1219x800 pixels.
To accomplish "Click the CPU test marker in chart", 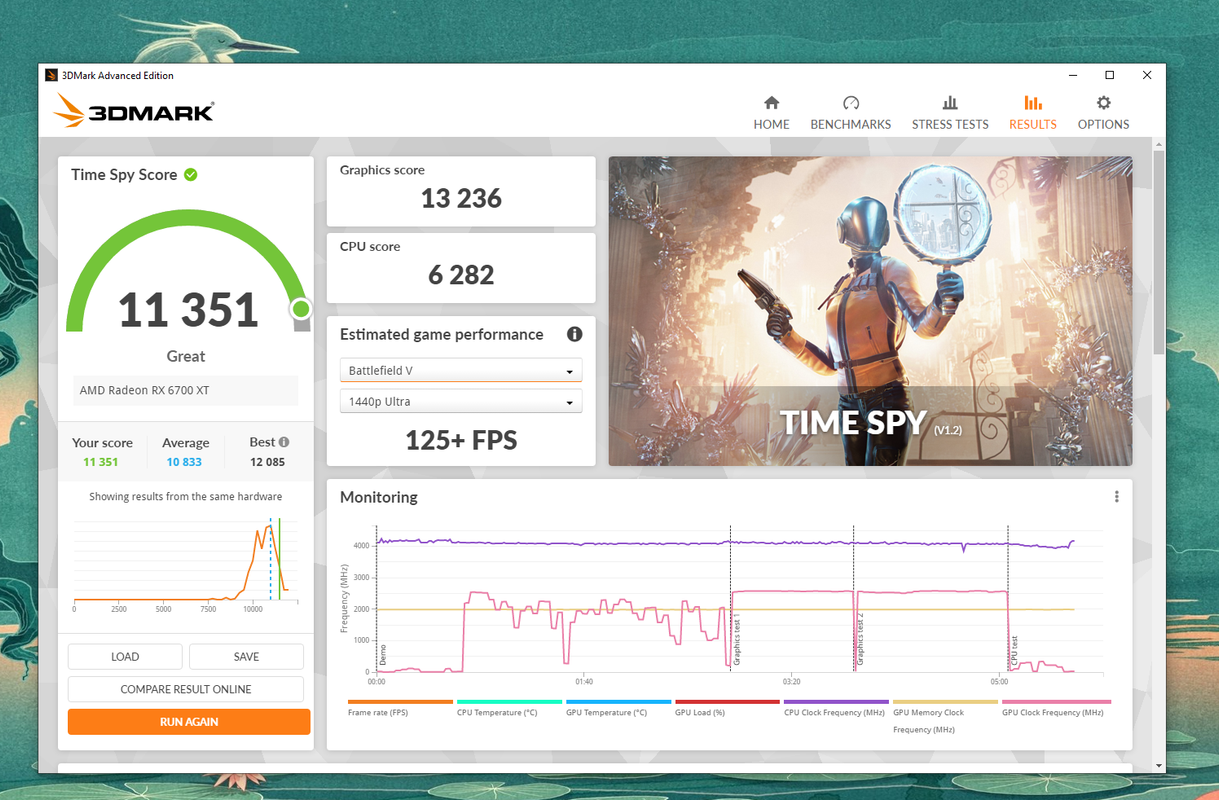I will pyautogui.click(x=1014, y=651).
